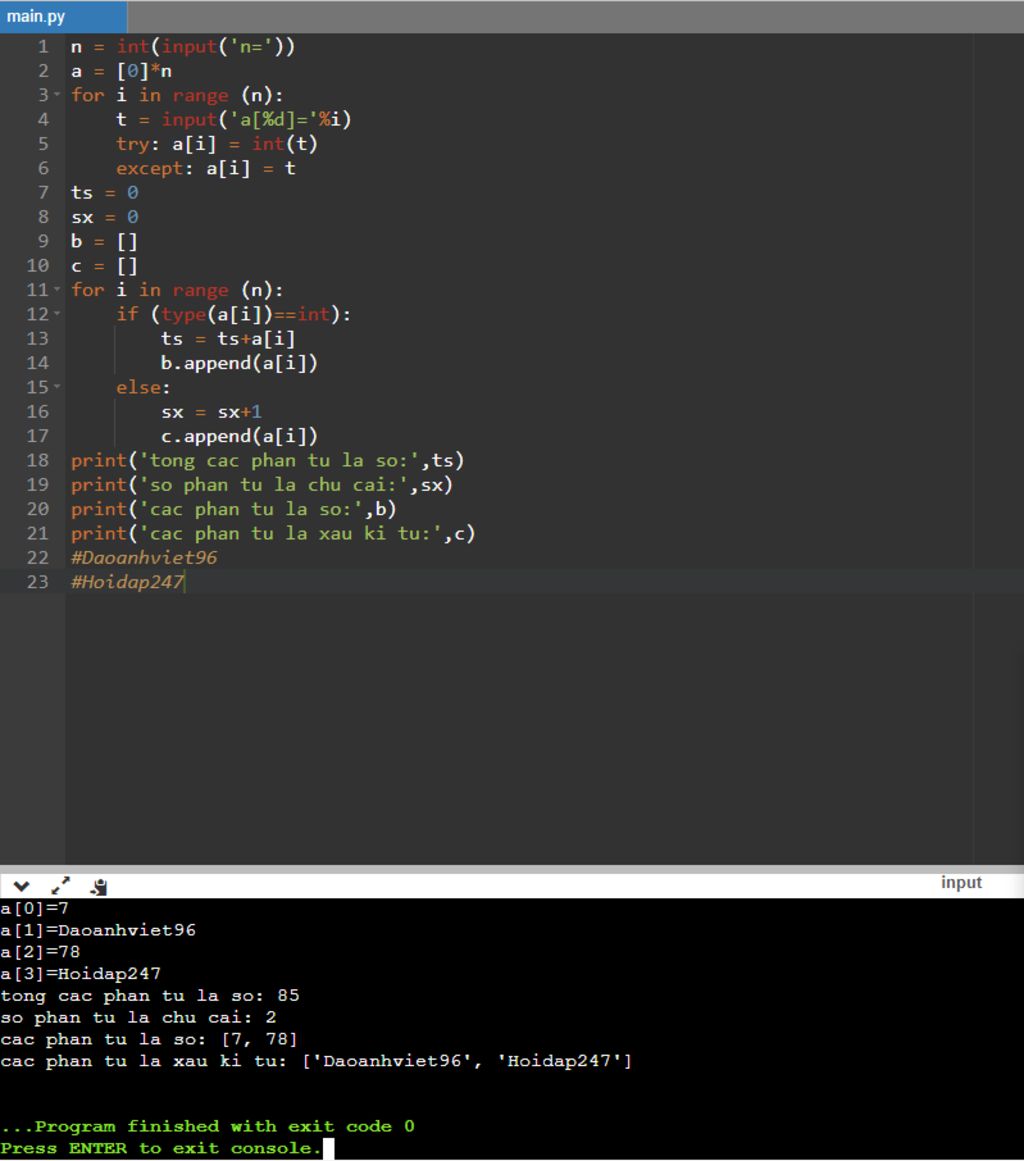1024x1161 pixels.
Task: Click the 'sx = sx+1' line
Action: click(x=212, y=412)
